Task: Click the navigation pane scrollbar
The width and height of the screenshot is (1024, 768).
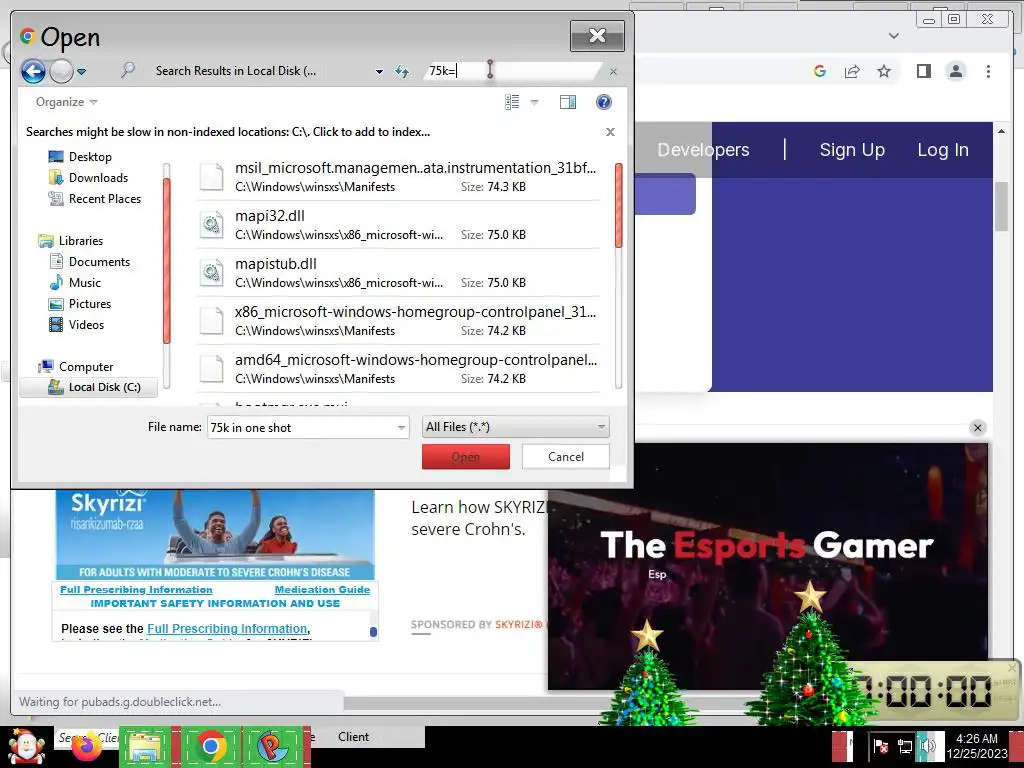Action: tap(167, 261)
